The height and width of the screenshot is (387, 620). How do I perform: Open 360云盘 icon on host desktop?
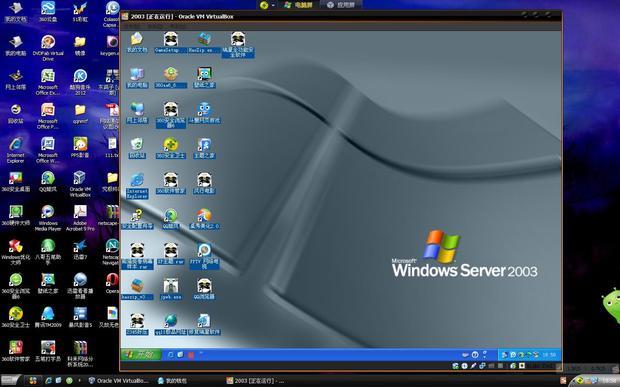[x=48, y=11]
